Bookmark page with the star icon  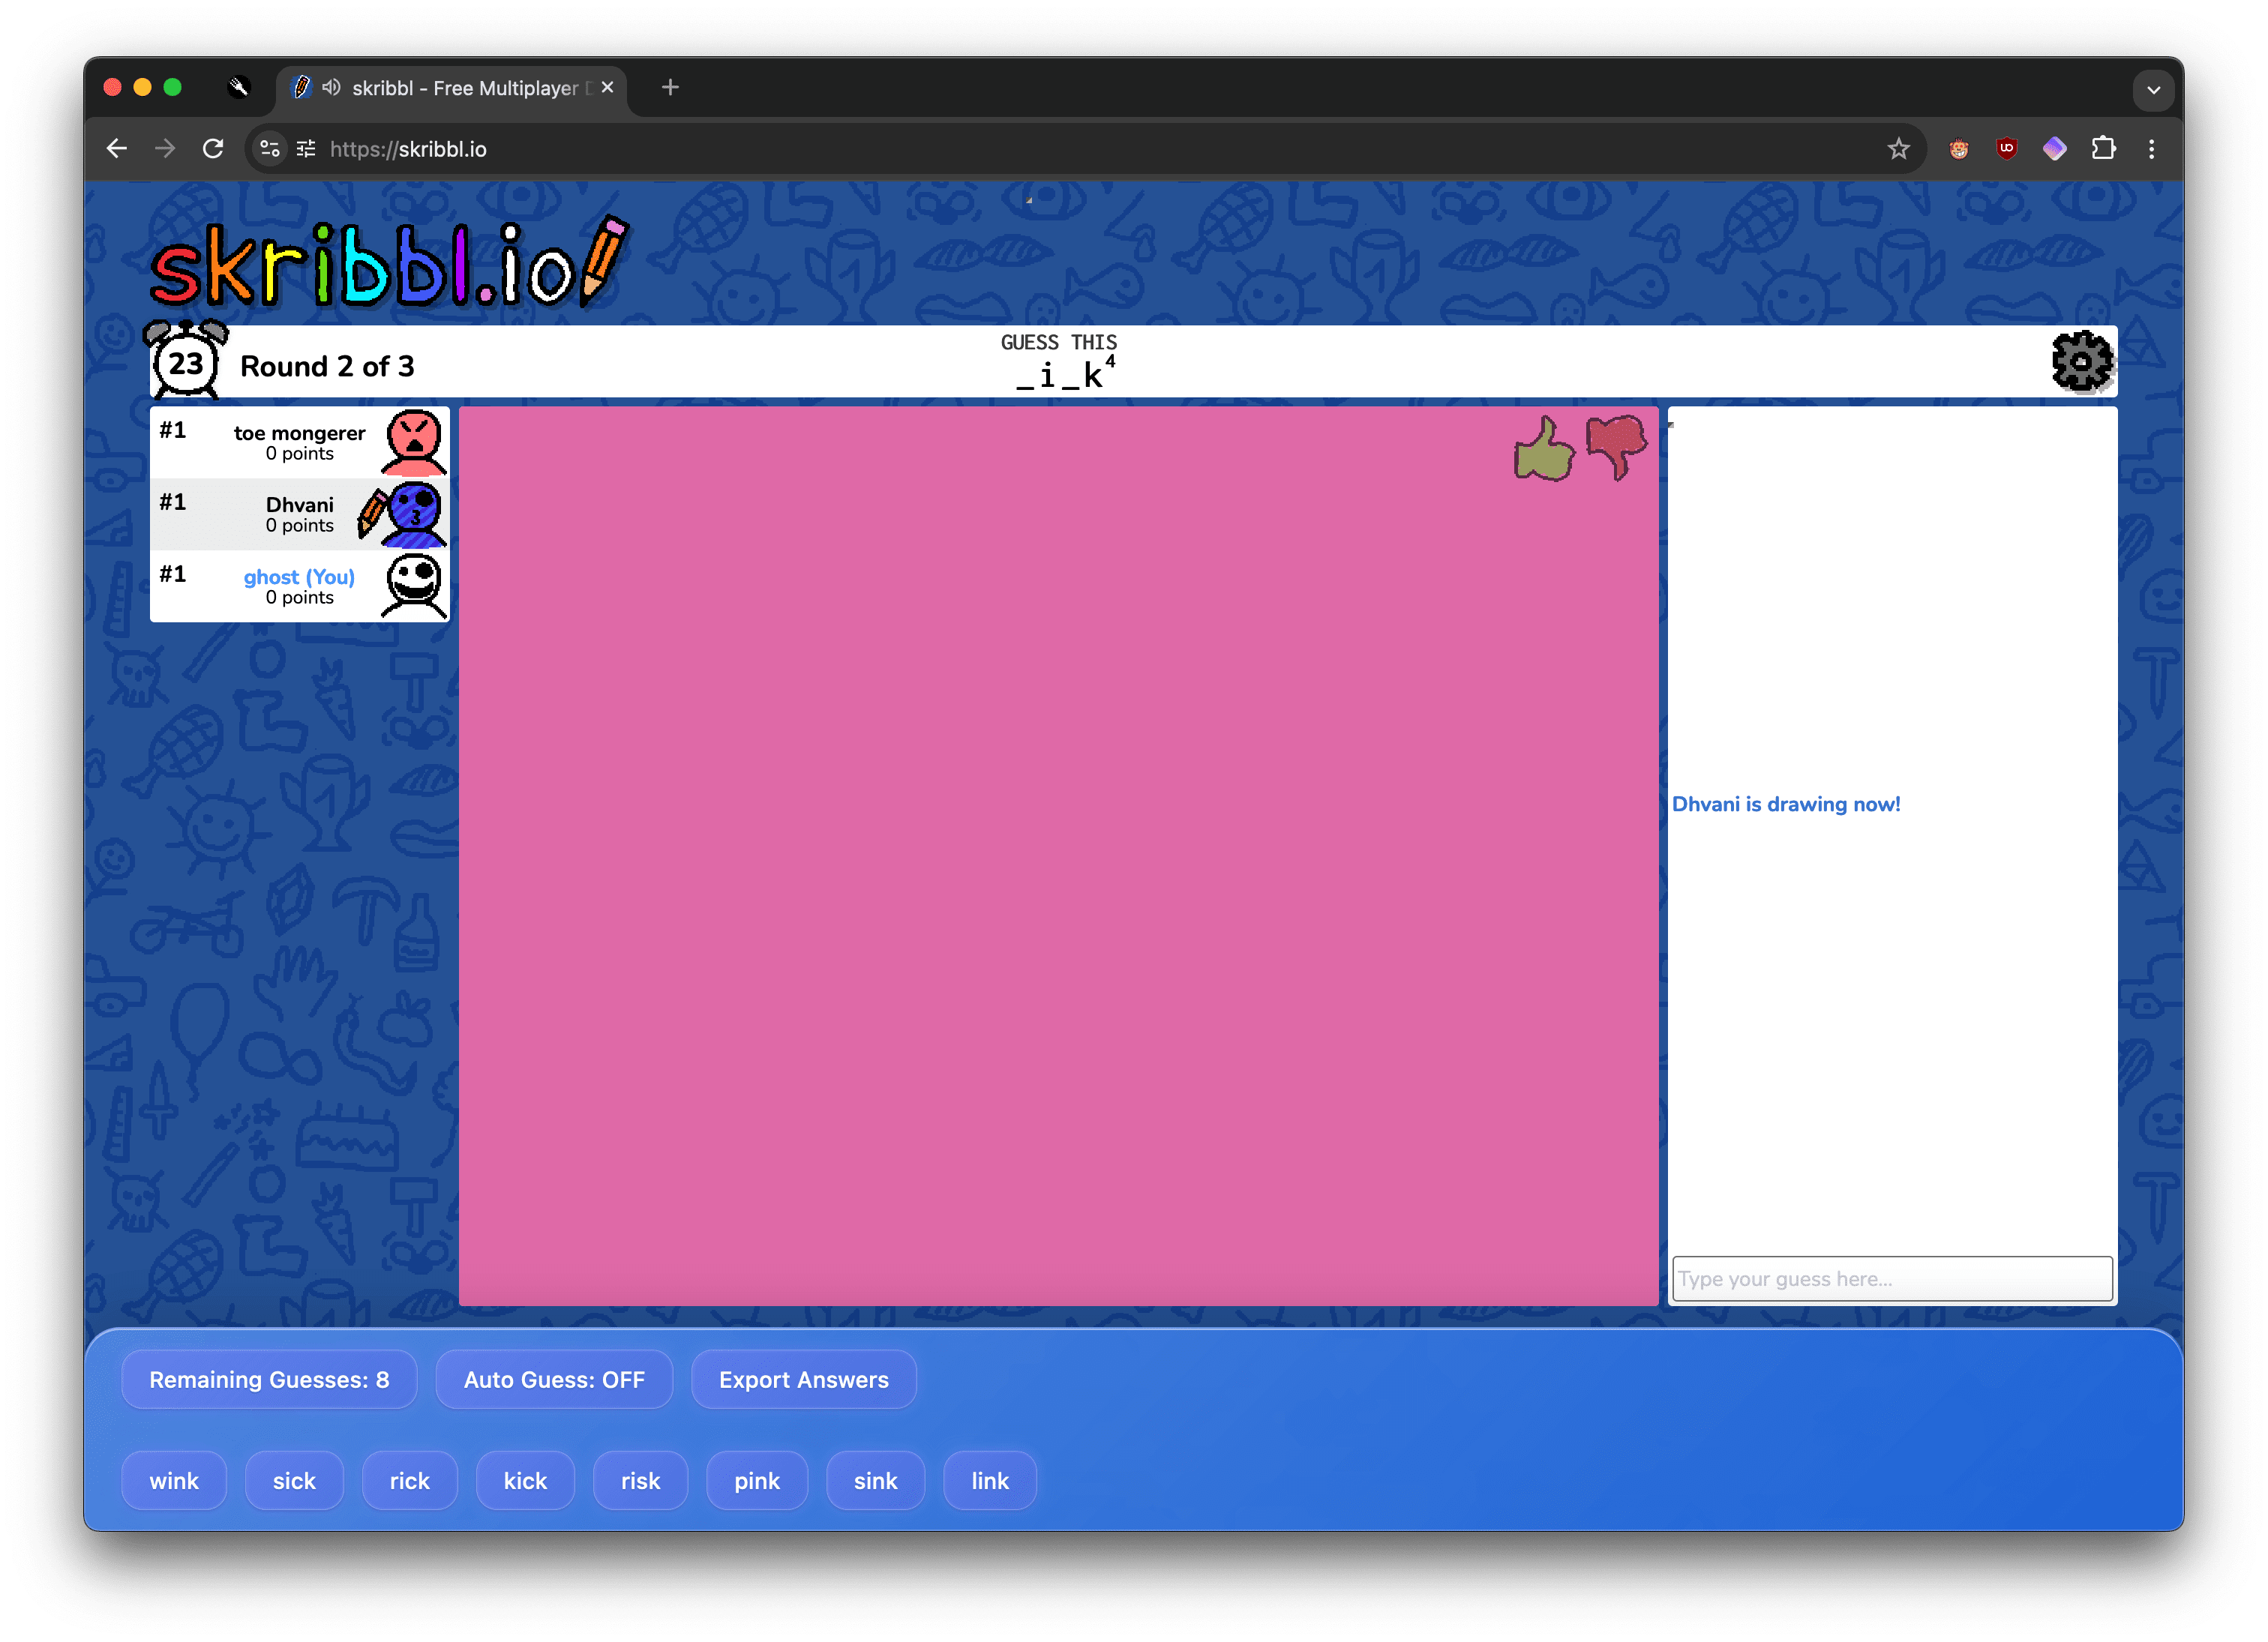tap(1898, 149)
